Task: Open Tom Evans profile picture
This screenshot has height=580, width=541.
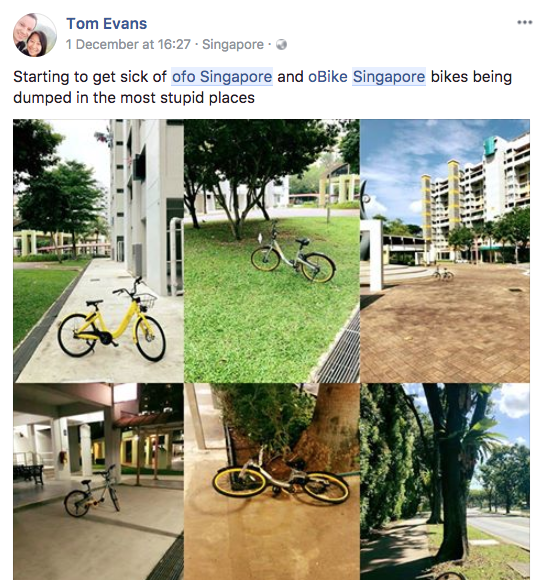Action: tap(35, 35)
